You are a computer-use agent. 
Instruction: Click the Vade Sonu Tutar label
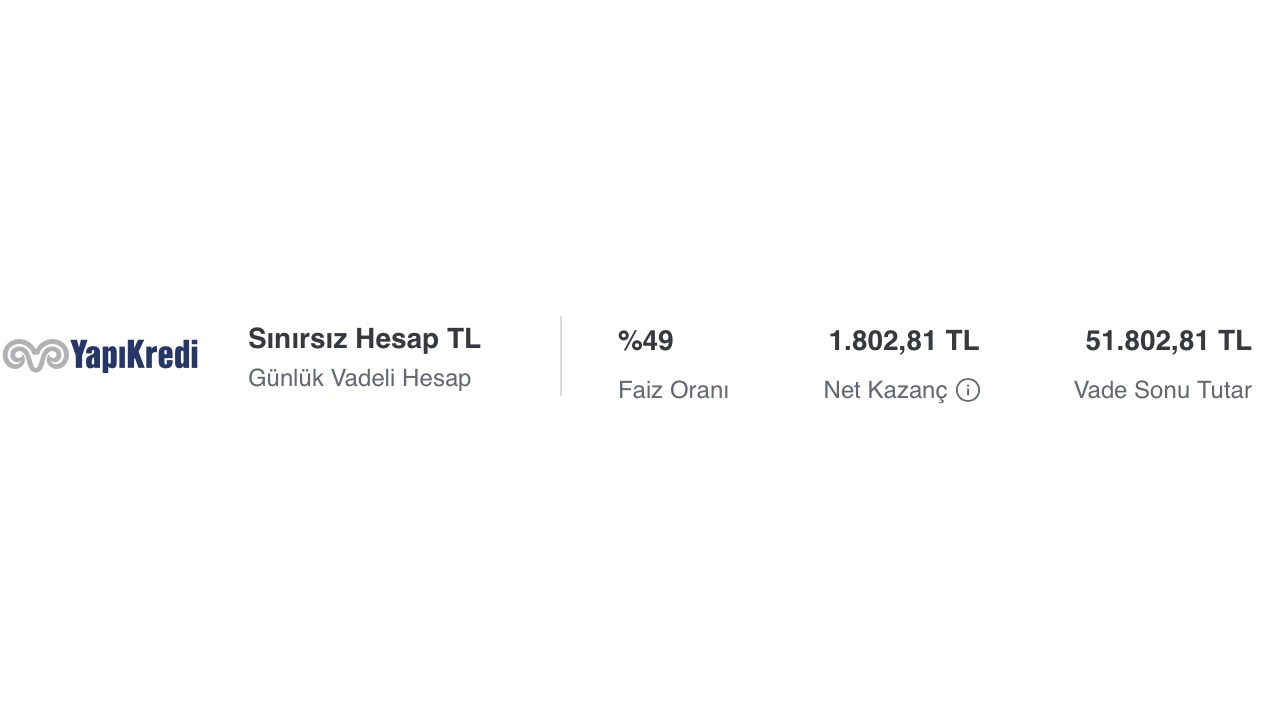point(1163,390)
